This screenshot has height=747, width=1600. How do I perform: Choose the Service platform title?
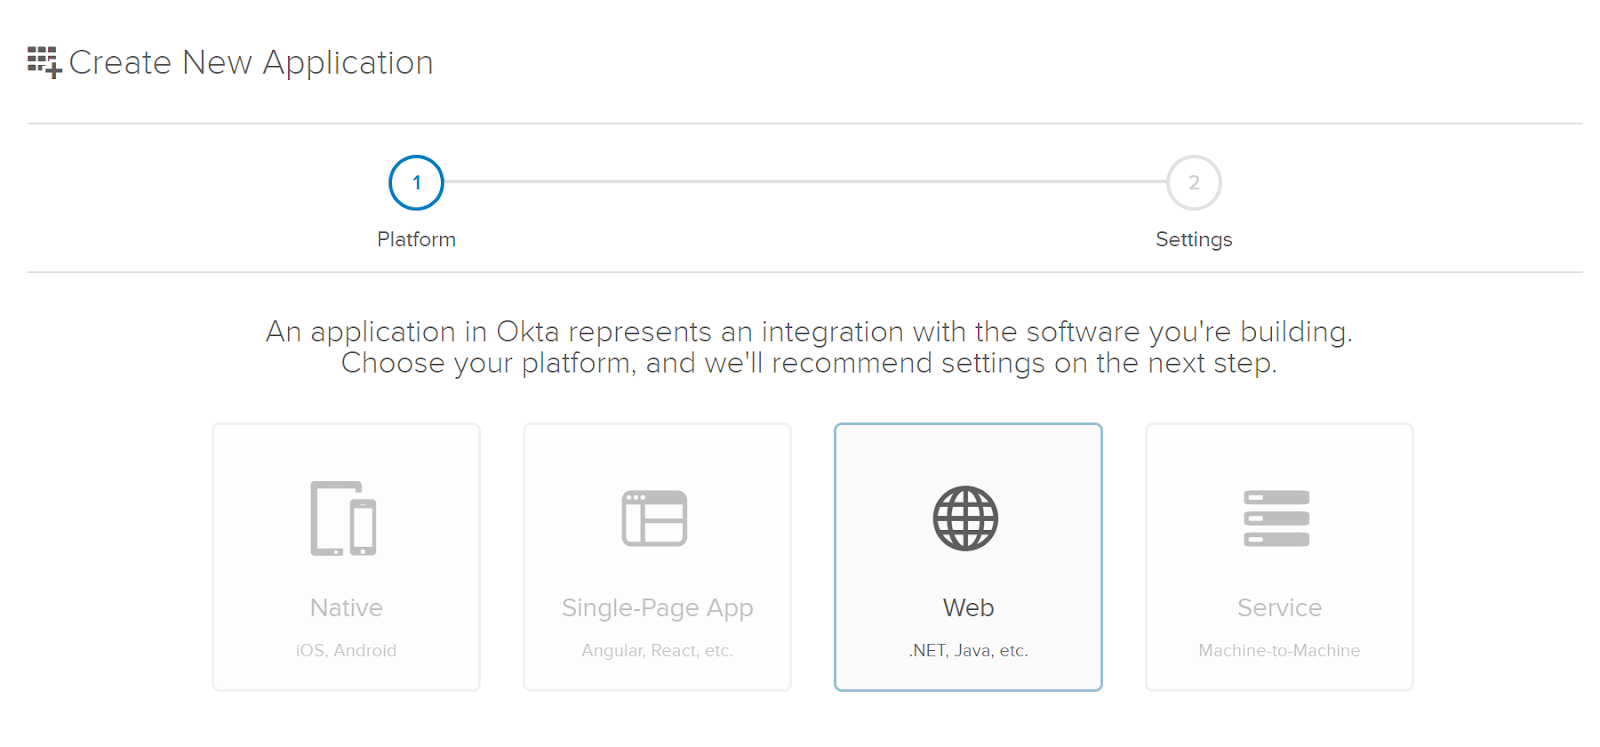(1279, 608)
